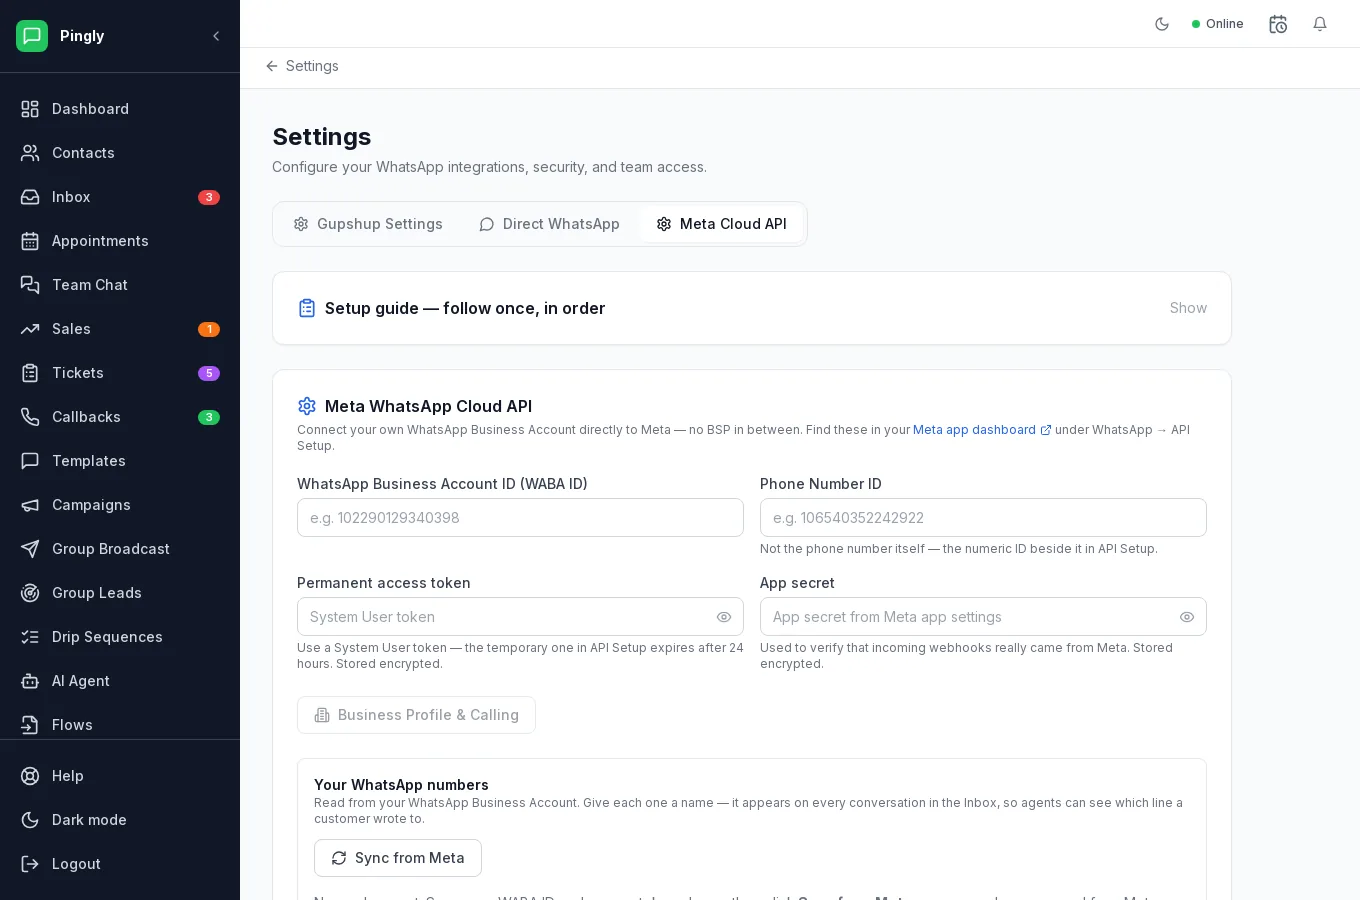Open Dashboard from the sidebar
This screenshot has width=1360, height=900.
[x=120, y=109]
